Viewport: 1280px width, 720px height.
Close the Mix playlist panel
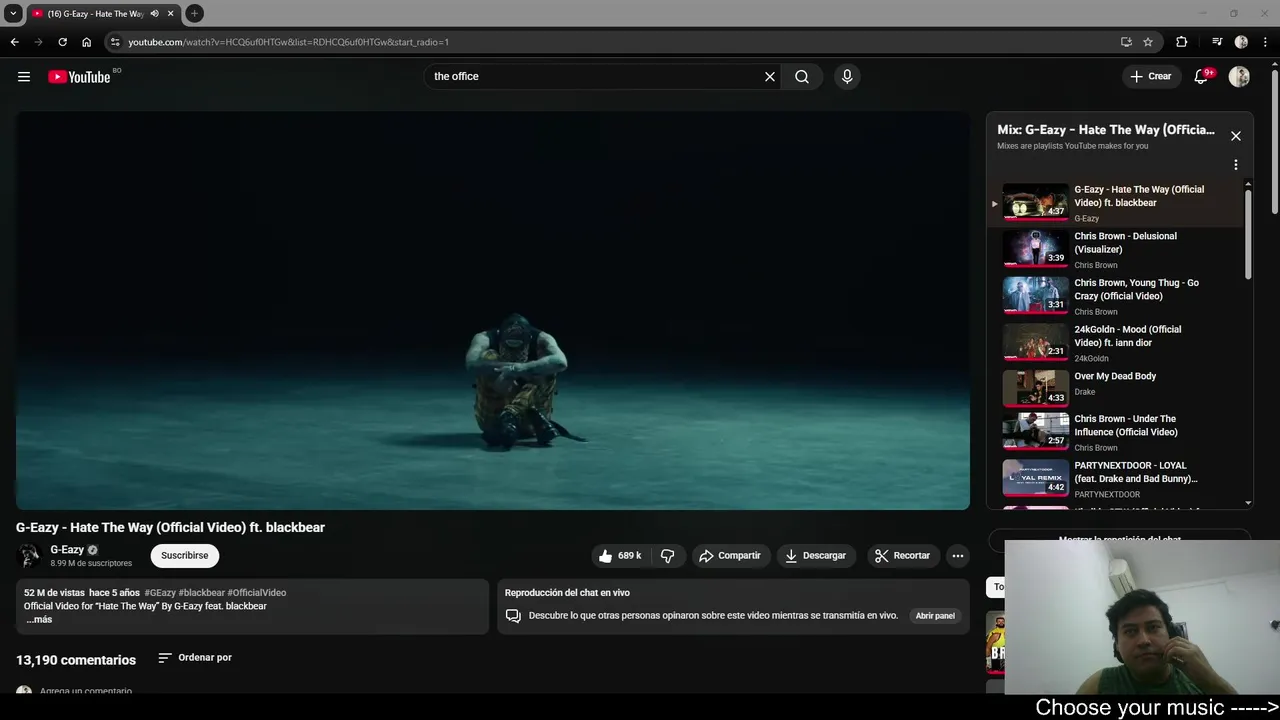click(1236, 136)
